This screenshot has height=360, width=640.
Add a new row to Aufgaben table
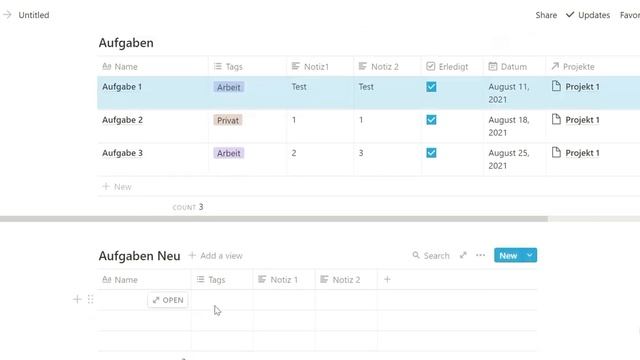117,187
